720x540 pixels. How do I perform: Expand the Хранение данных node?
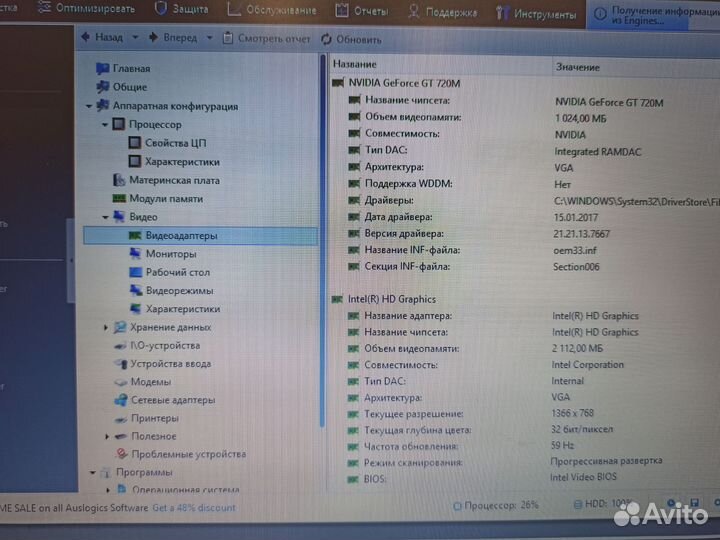point(106,327)
